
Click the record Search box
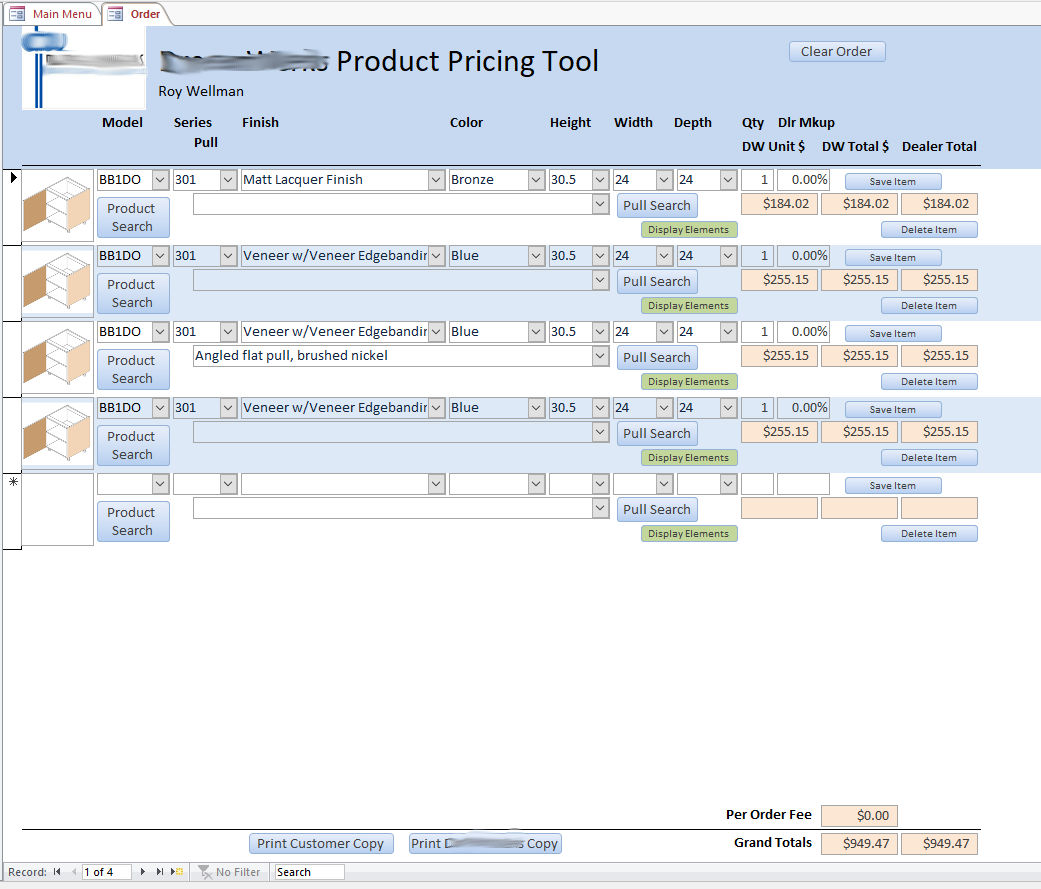pyautogui.click(x=309, y=872)
